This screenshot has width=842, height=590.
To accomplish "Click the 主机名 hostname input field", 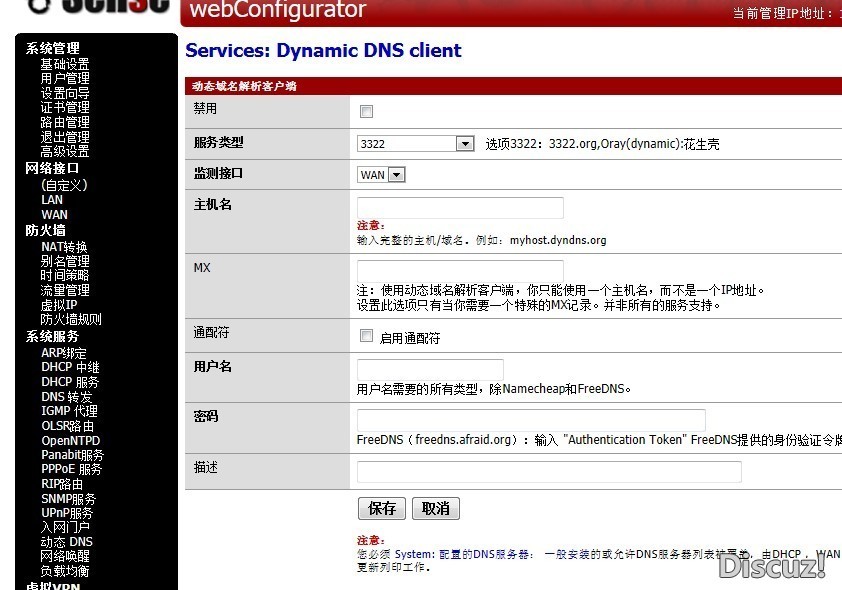I will 460,208.
